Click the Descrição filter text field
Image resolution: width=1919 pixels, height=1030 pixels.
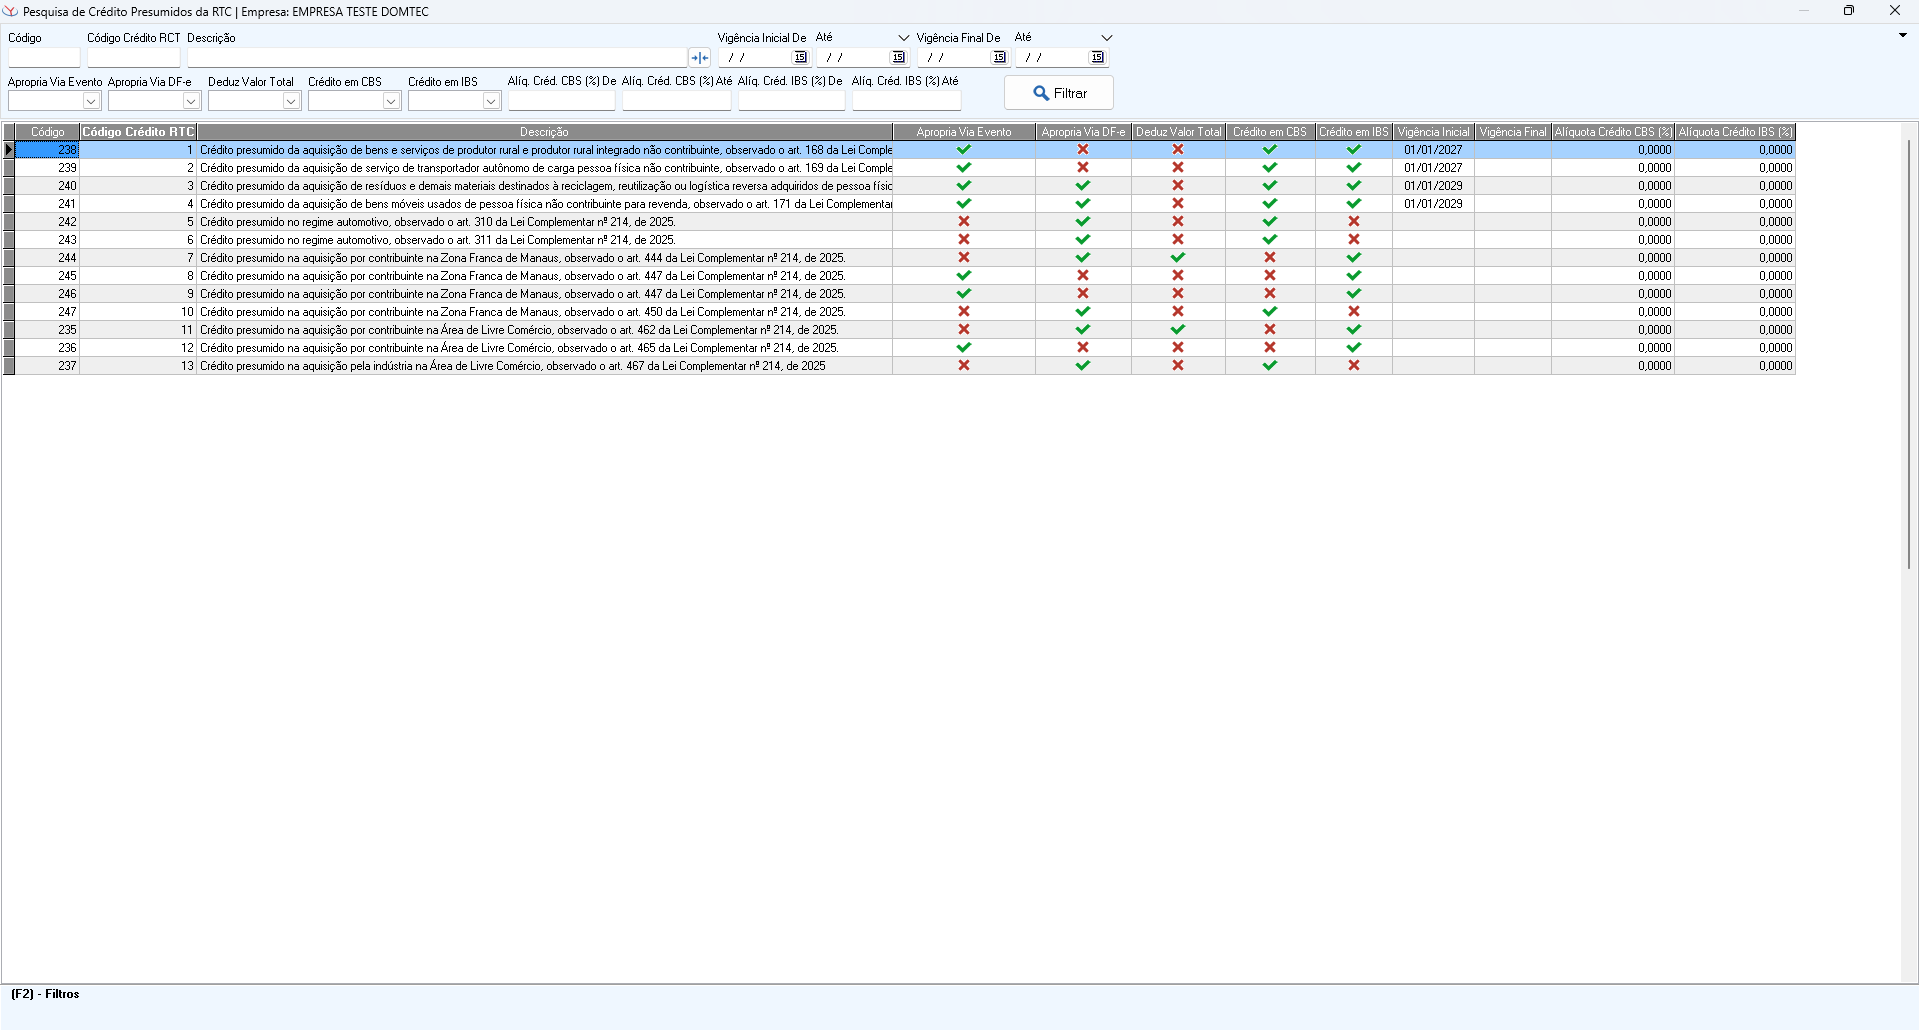click(436, 58)
